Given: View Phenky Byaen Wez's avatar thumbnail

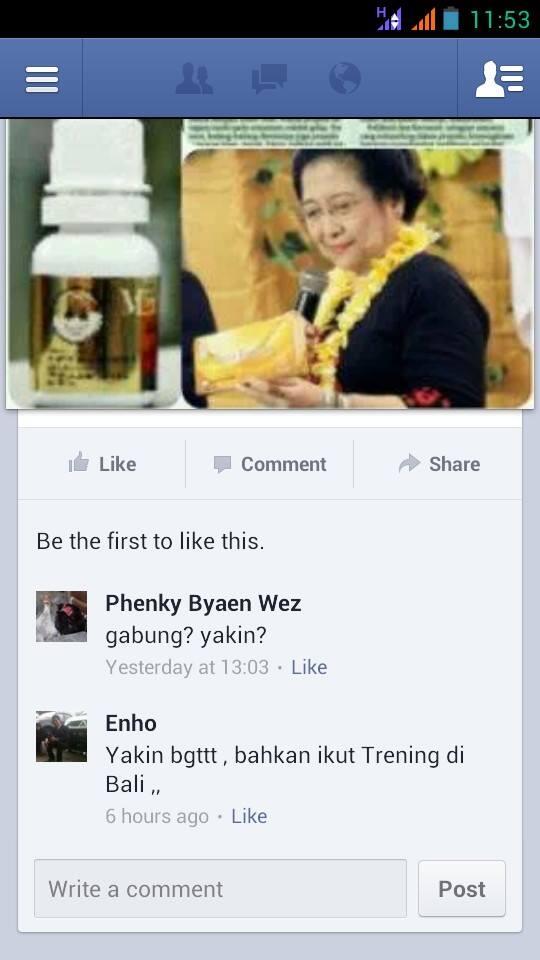Looking at the screenshot, I should (61, 616).
